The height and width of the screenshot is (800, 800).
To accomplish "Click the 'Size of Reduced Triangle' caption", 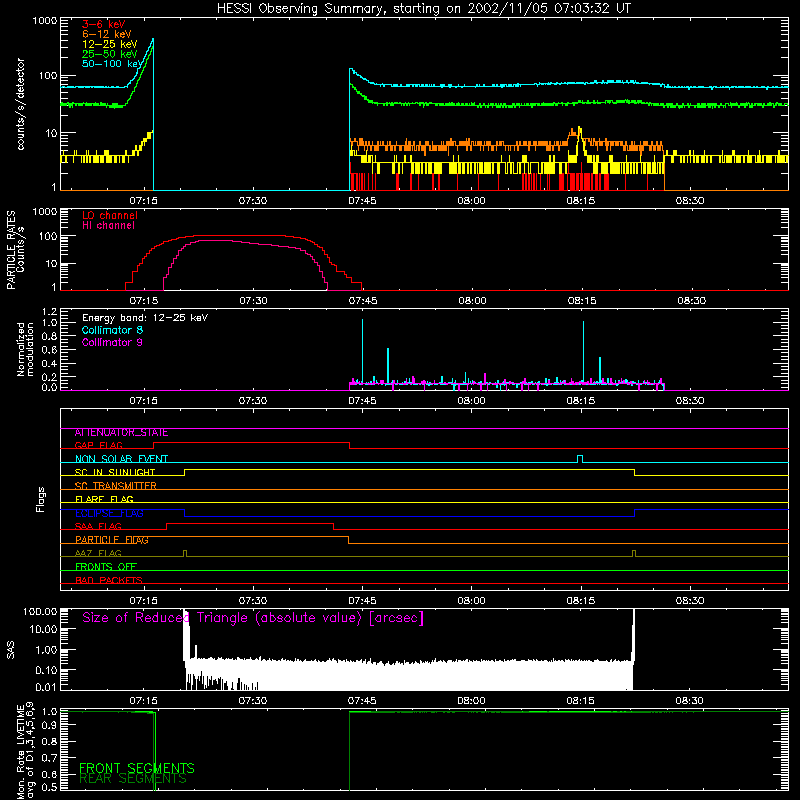I will point(253,618).
